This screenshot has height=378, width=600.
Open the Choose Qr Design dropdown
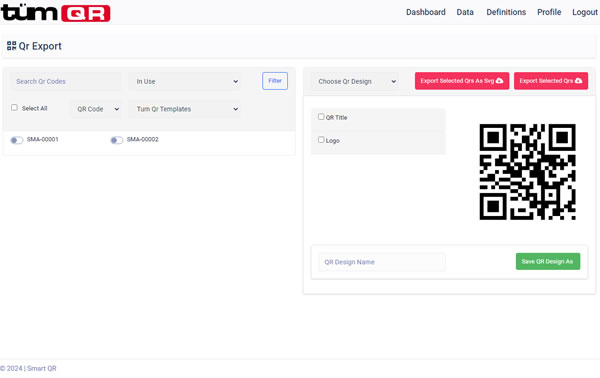click(355, 81)
